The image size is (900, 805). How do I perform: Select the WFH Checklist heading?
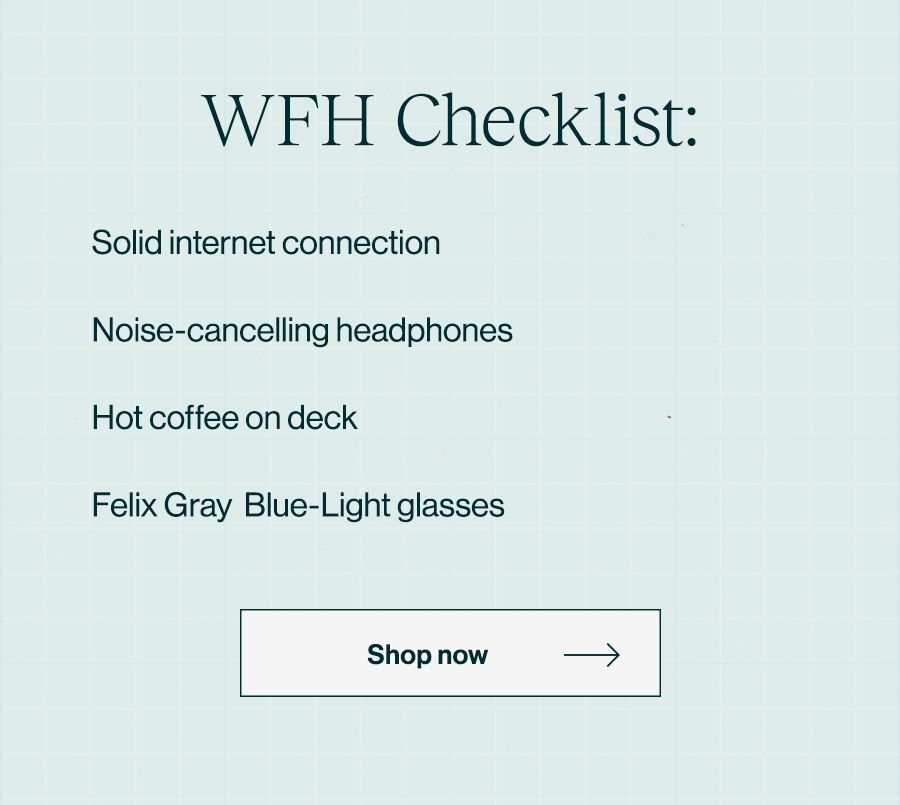(x=451, y=121)
